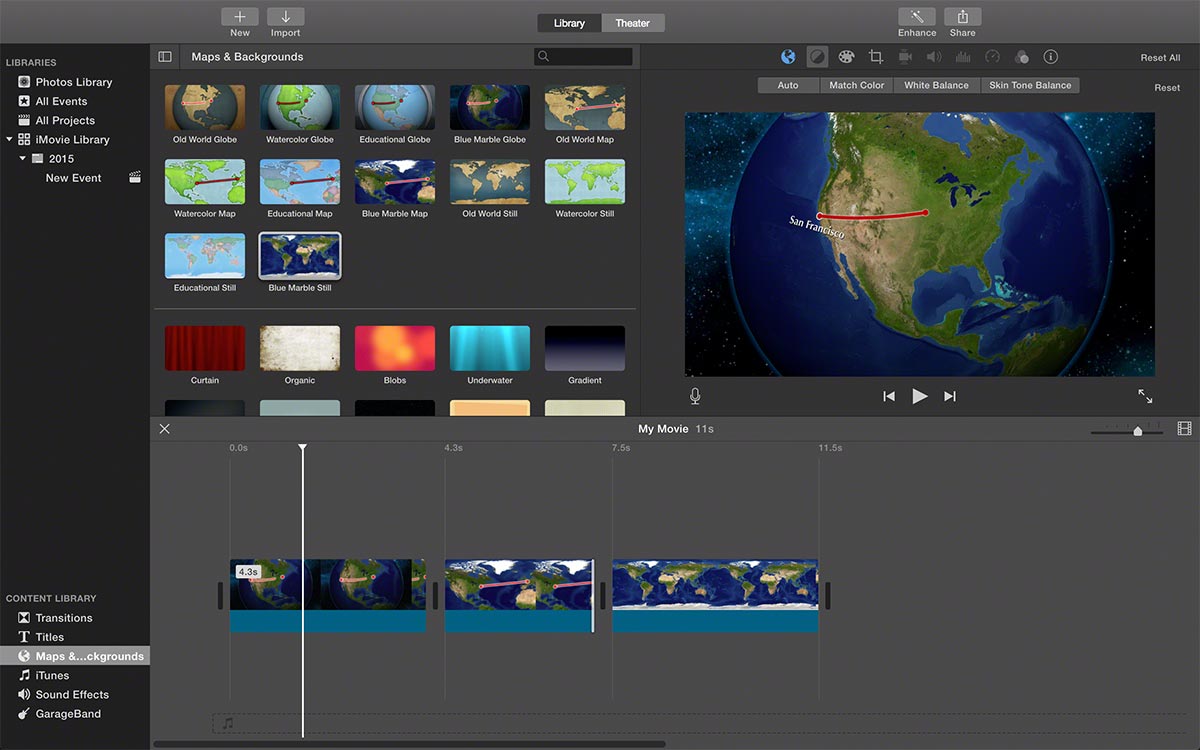Image resolution: width=1200 pixels, height=750 pixels.
Task: Select the cropping tool icon
Action: click(x=876, y=57)
